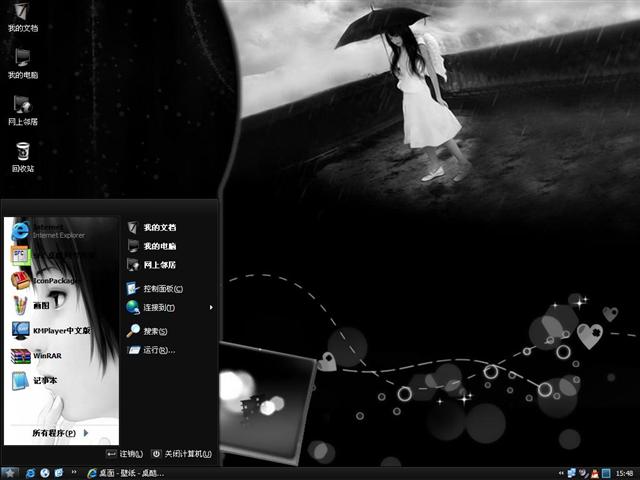Select 搜索(S) in the Start menu
Screen dimensions: 640x480
[x=154, y=331]
